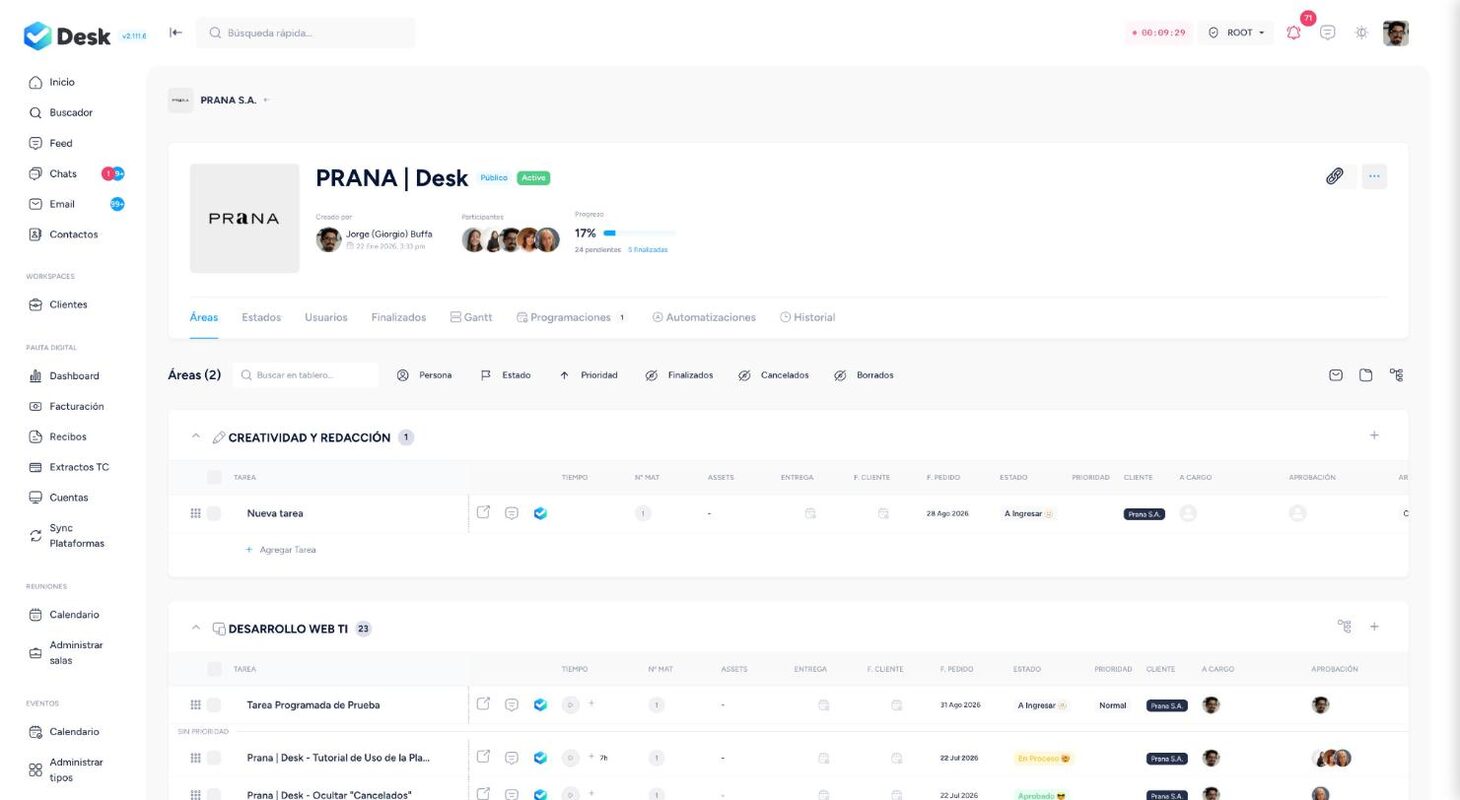Click the 00:09:29 timer button
The width and height of the screenshot is (1460, 800).
coord(1159,33)
